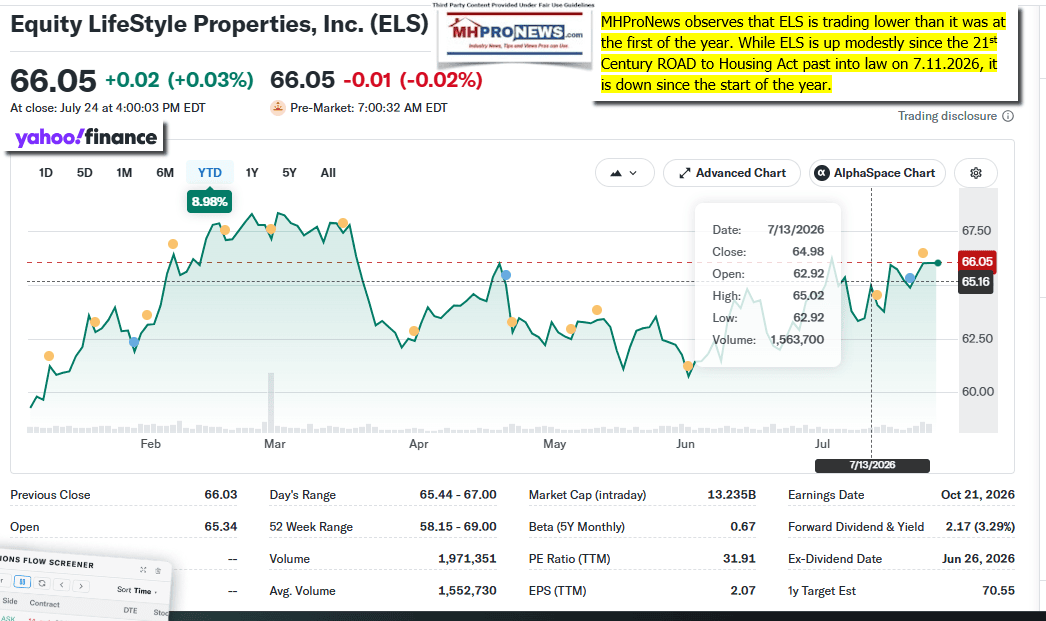Click Day's Range value 65.44 - 67.00
The width and height of the screenshot is (1046, 621).
458,495
